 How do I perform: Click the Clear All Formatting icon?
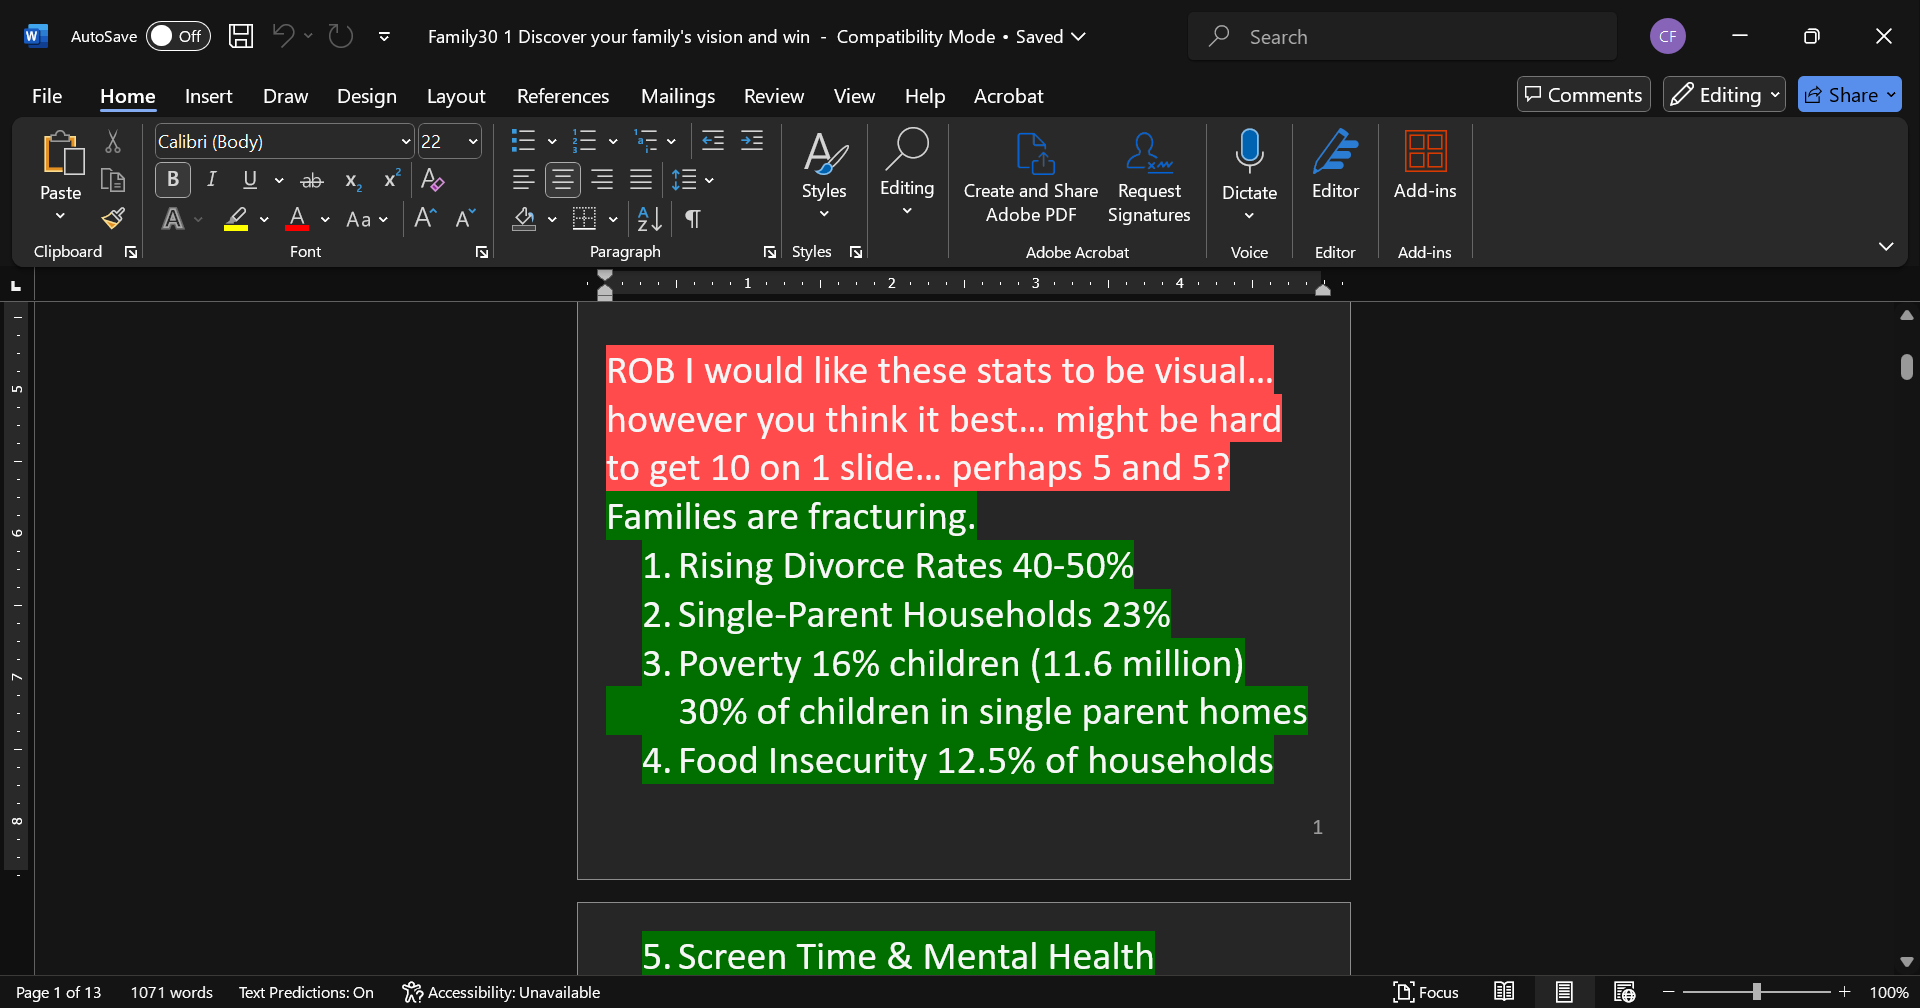click(x=432, y=180)
